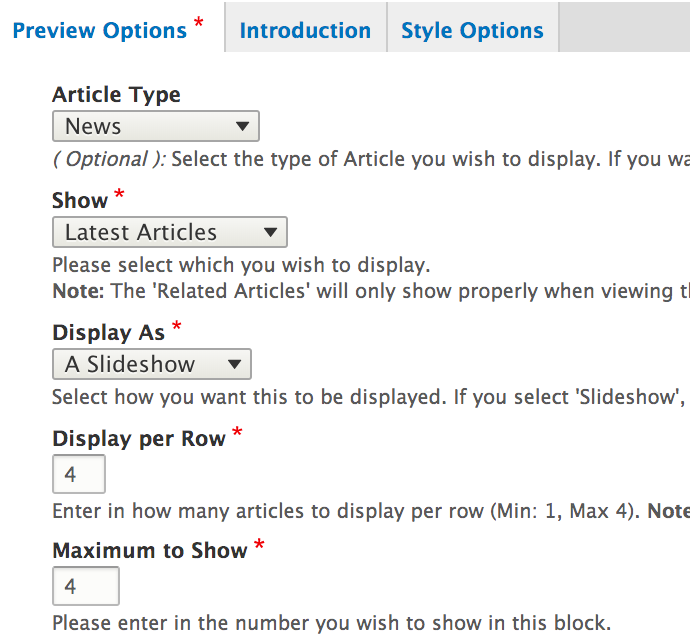Click the 'Please select which you wish to display' text
The image size is (690, 640).
pos(240,266)
